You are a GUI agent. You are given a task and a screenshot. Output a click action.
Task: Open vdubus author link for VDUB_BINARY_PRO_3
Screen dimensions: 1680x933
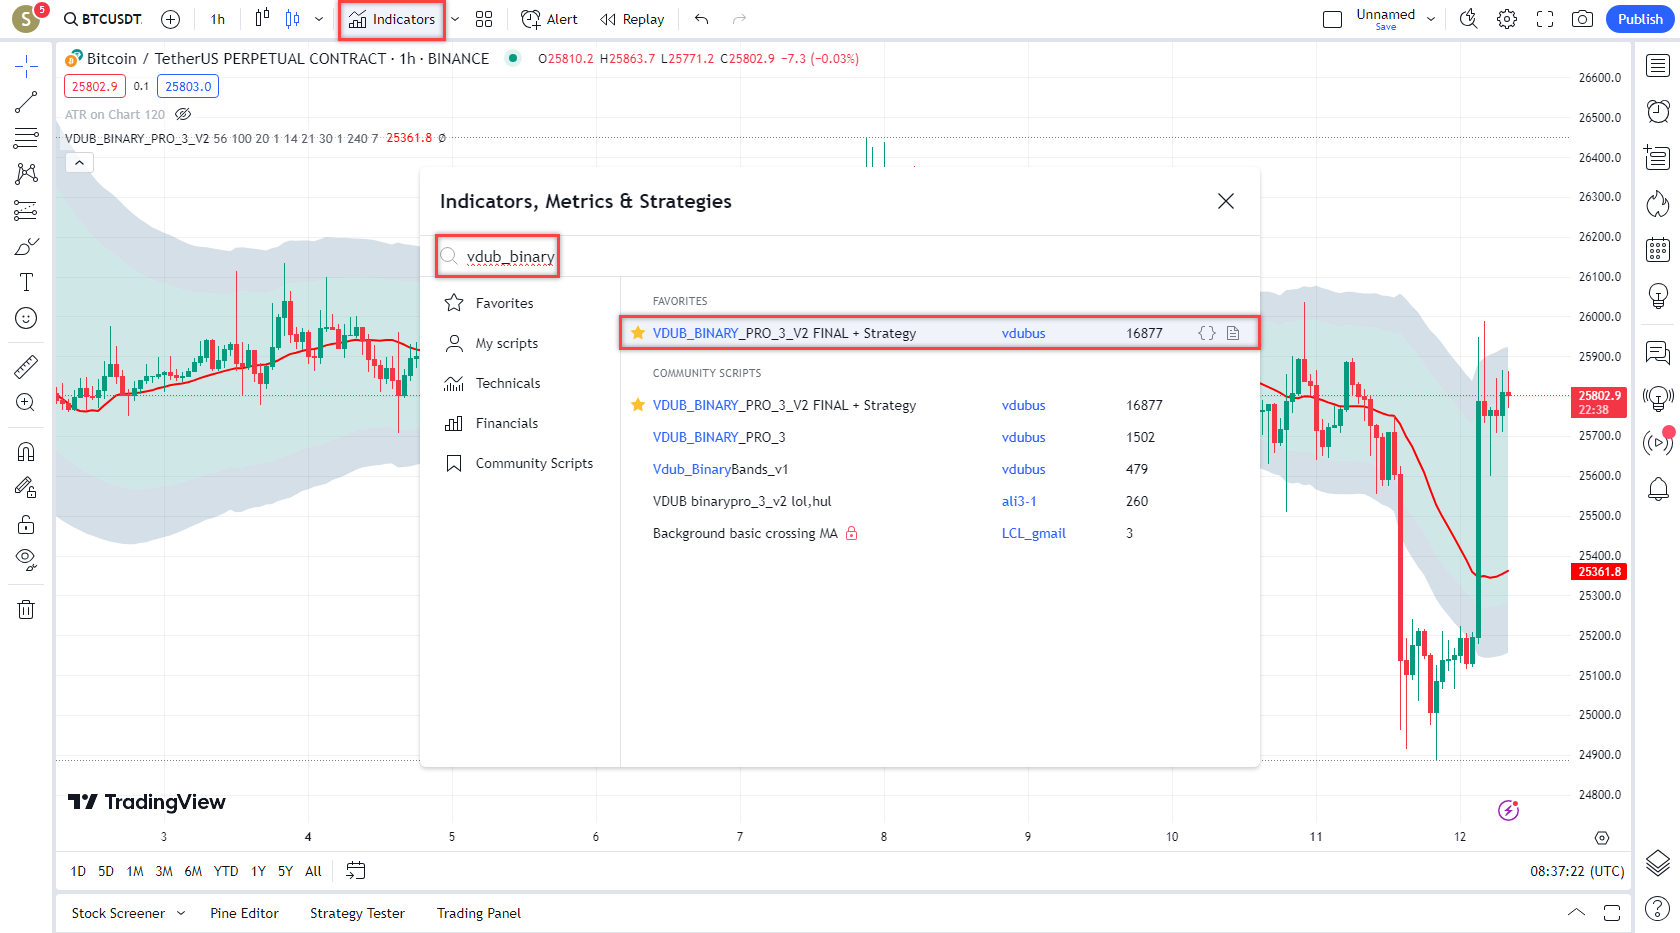click(1023, 437)
